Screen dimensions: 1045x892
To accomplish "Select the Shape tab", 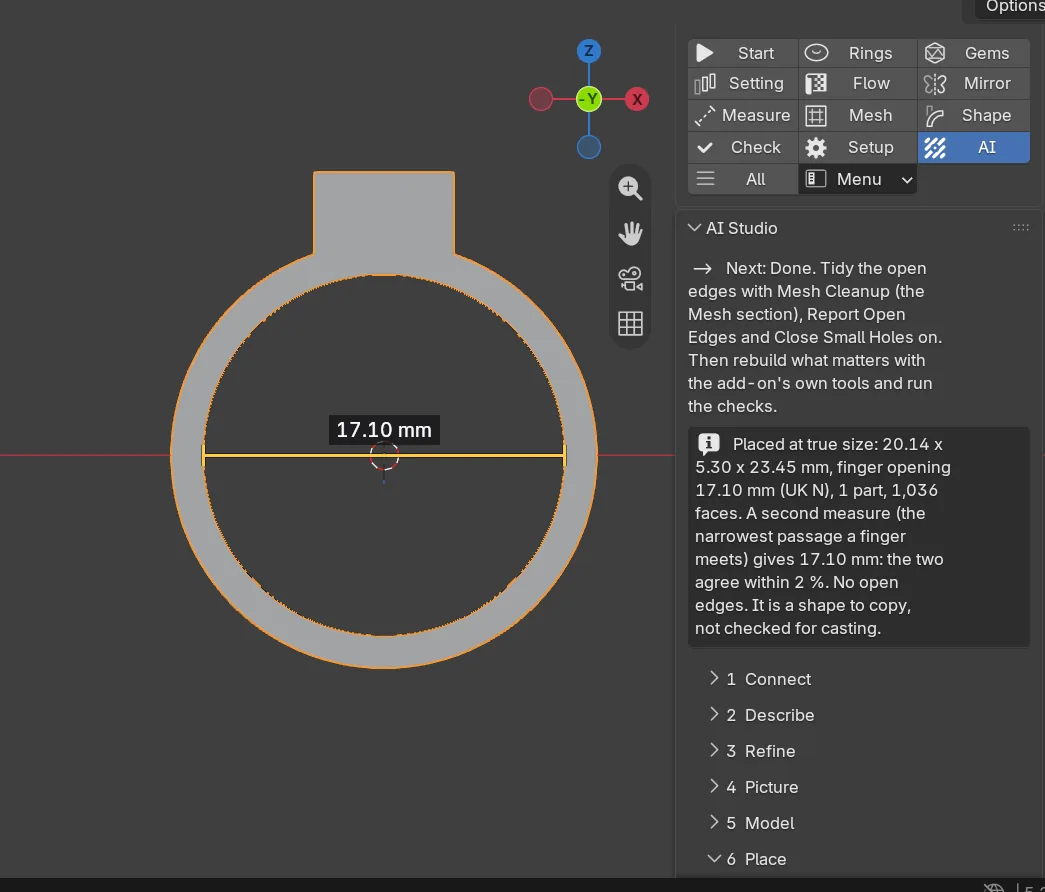I will click(x=974, y=115).
